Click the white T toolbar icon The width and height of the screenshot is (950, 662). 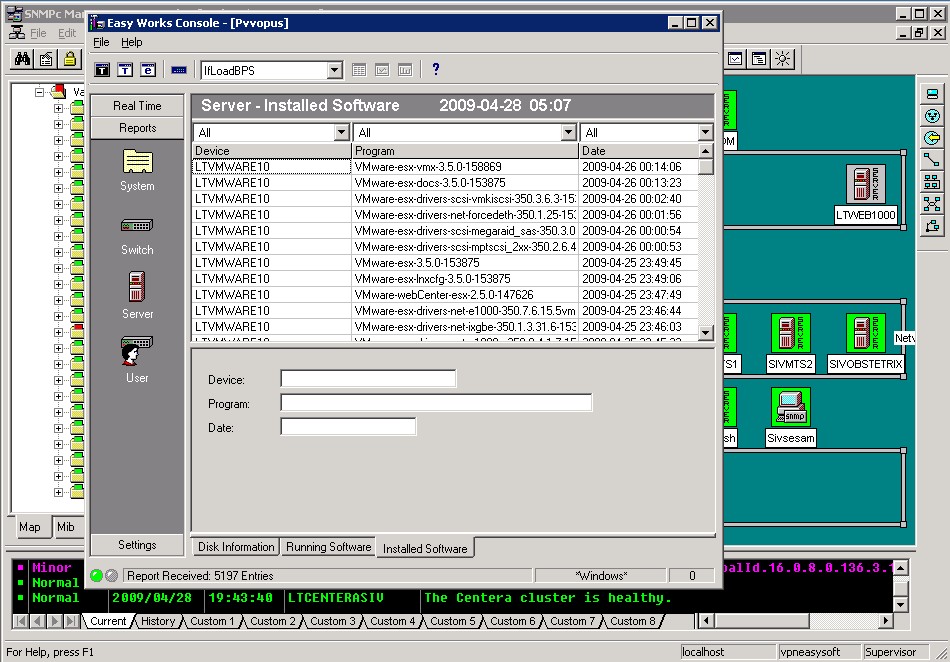[x=125, y=70]
